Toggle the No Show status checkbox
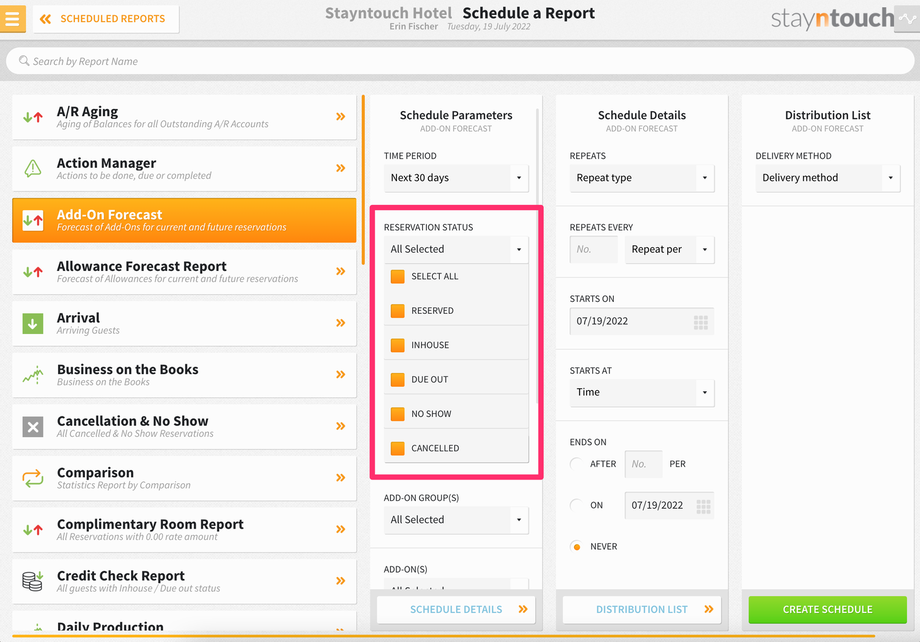Viewport: 920px width, 642px height. 398,414
